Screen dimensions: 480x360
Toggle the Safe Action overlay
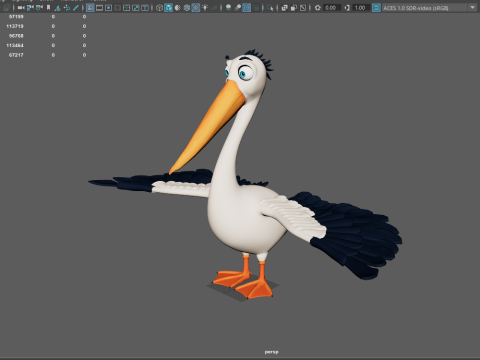click(136, 7)
